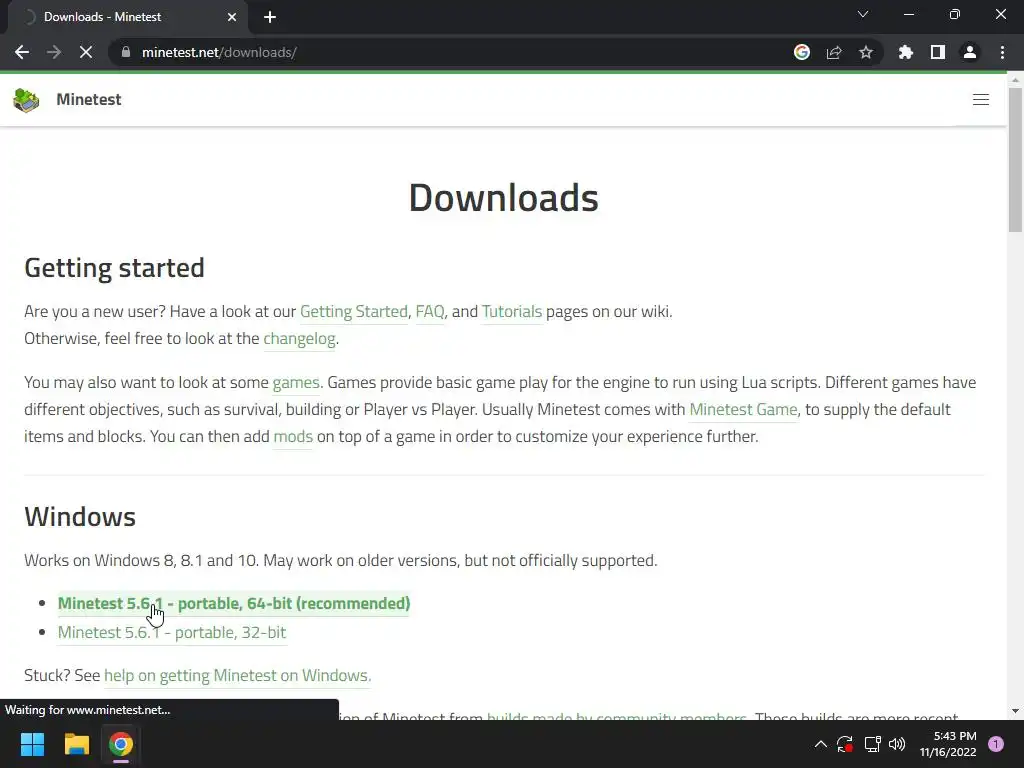This screenshot has height=768, width=1024.
Task: Open Chrome extensions puzzle icon
Action: [x=906, y=52]
